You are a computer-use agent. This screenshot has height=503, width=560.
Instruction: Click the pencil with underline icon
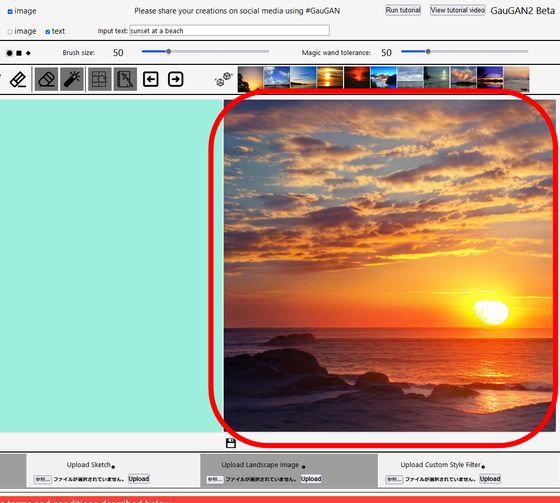[x=18, y=79]
